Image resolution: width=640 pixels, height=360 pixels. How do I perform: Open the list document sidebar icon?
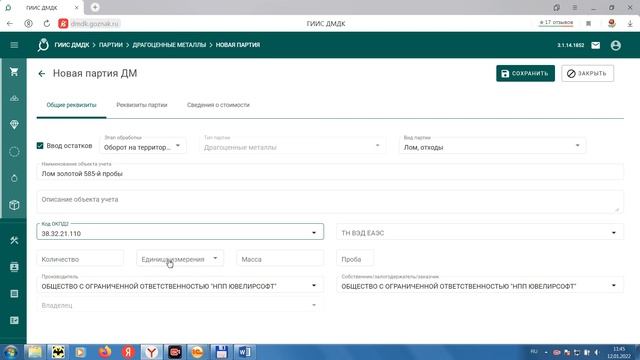pyautogui.click(x=14, y=294)
